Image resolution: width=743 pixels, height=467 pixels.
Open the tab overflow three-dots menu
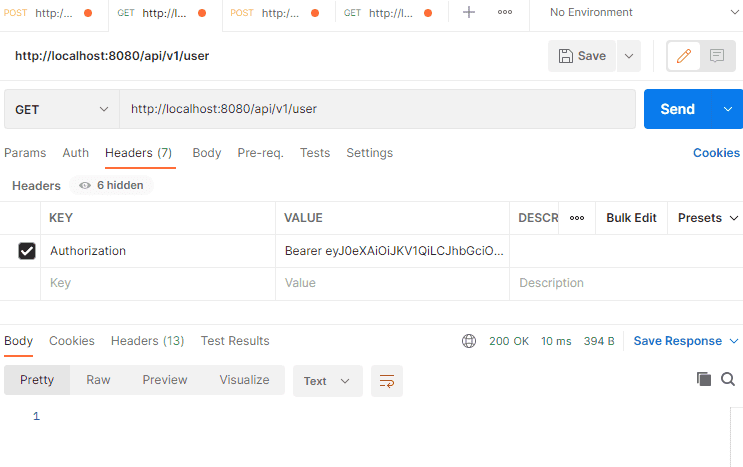tap(505, 12)
